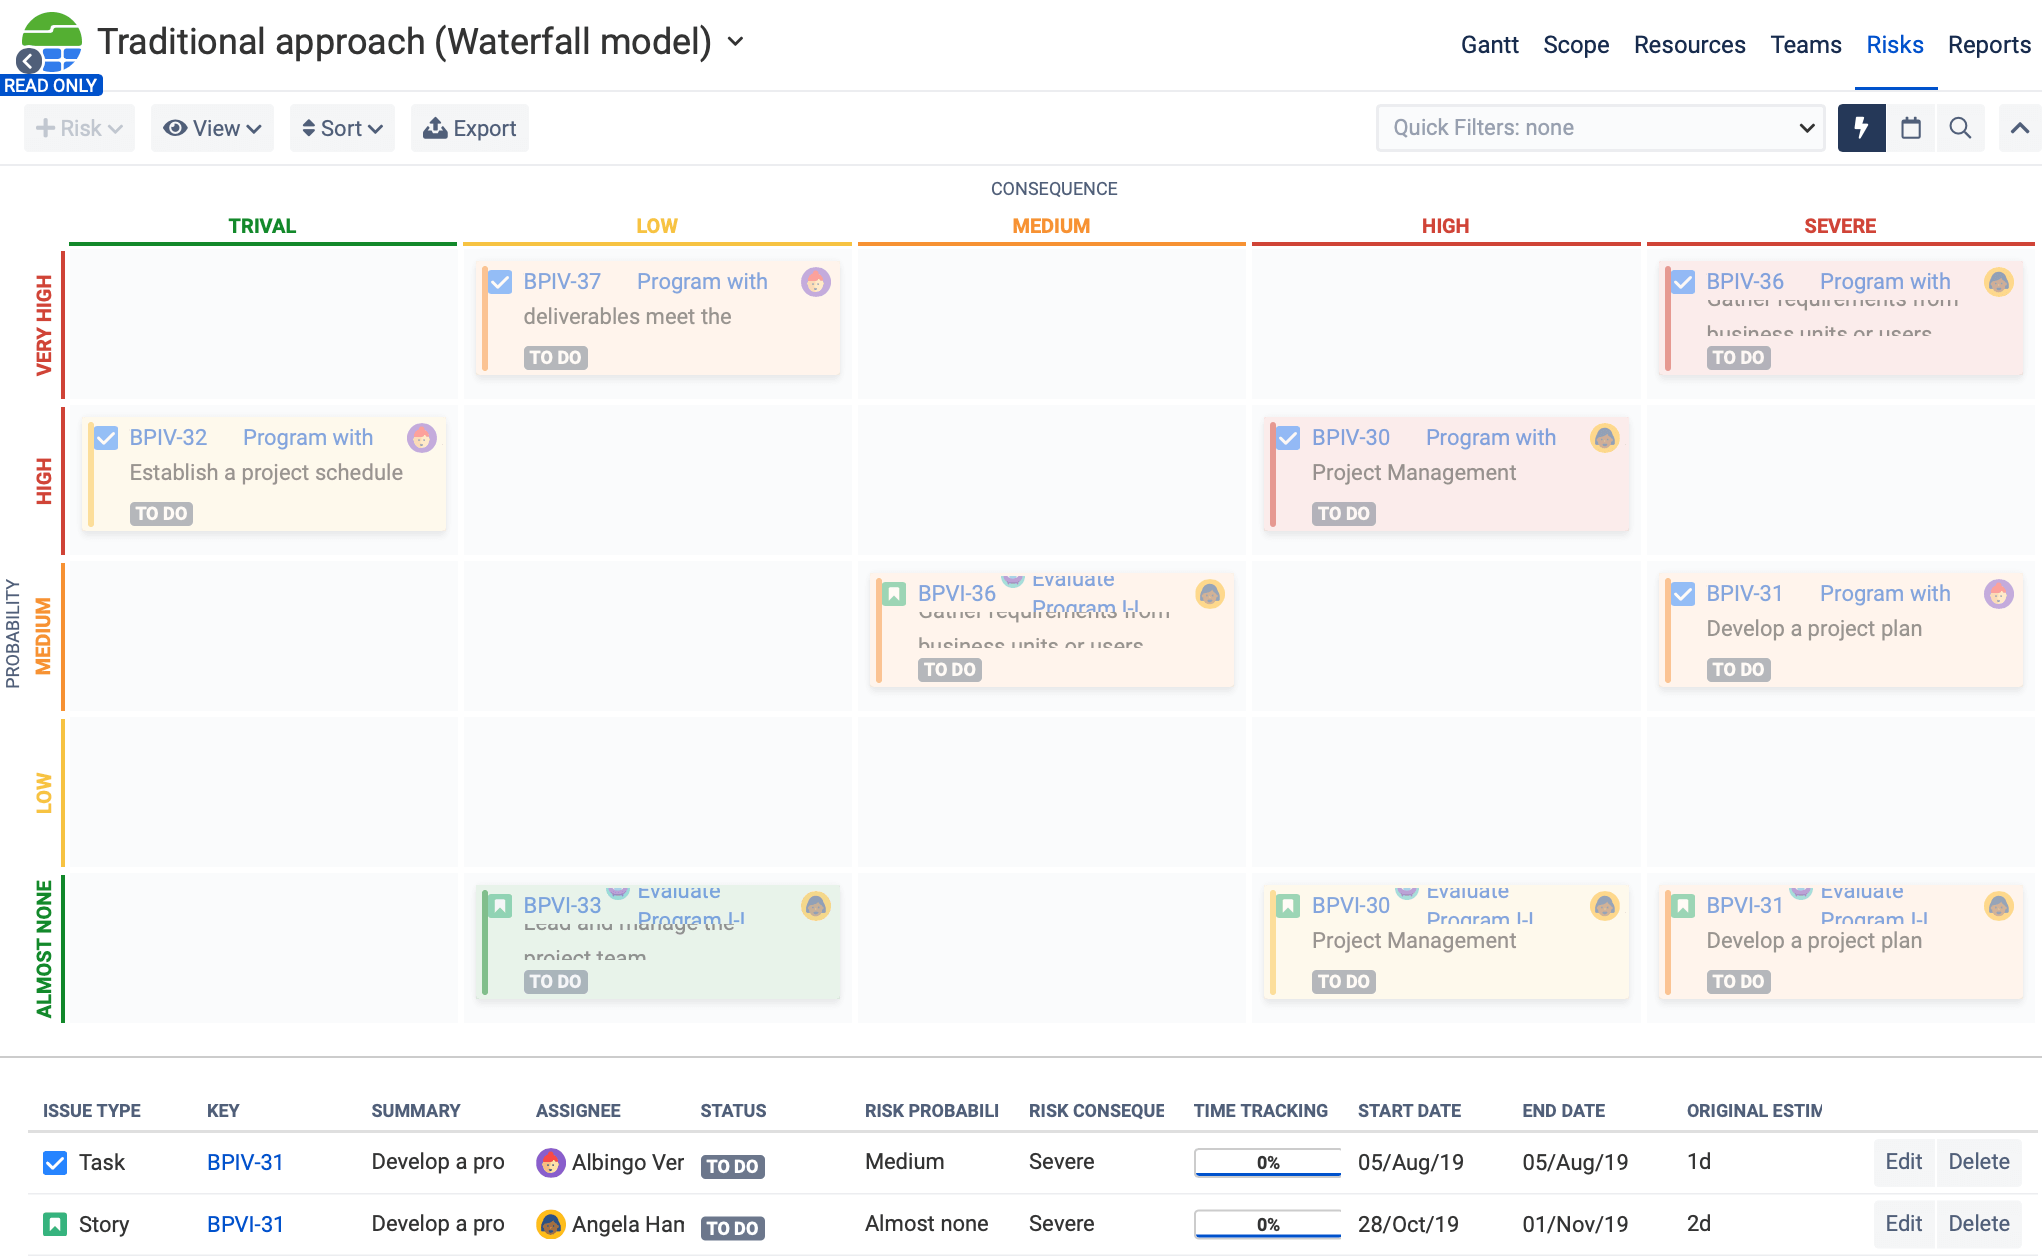Open the Reports tab
Screen dimensions: 2042x1256
click(1988, 45)
